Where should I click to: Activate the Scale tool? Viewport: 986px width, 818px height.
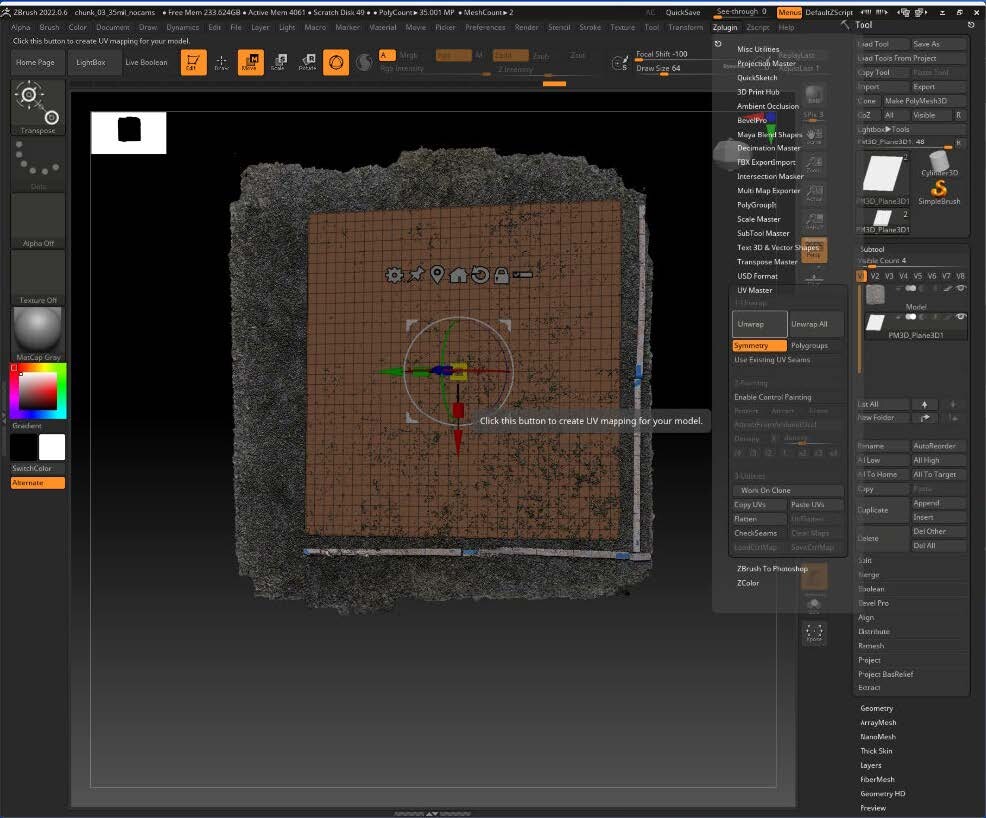click(x=280, y=62)
